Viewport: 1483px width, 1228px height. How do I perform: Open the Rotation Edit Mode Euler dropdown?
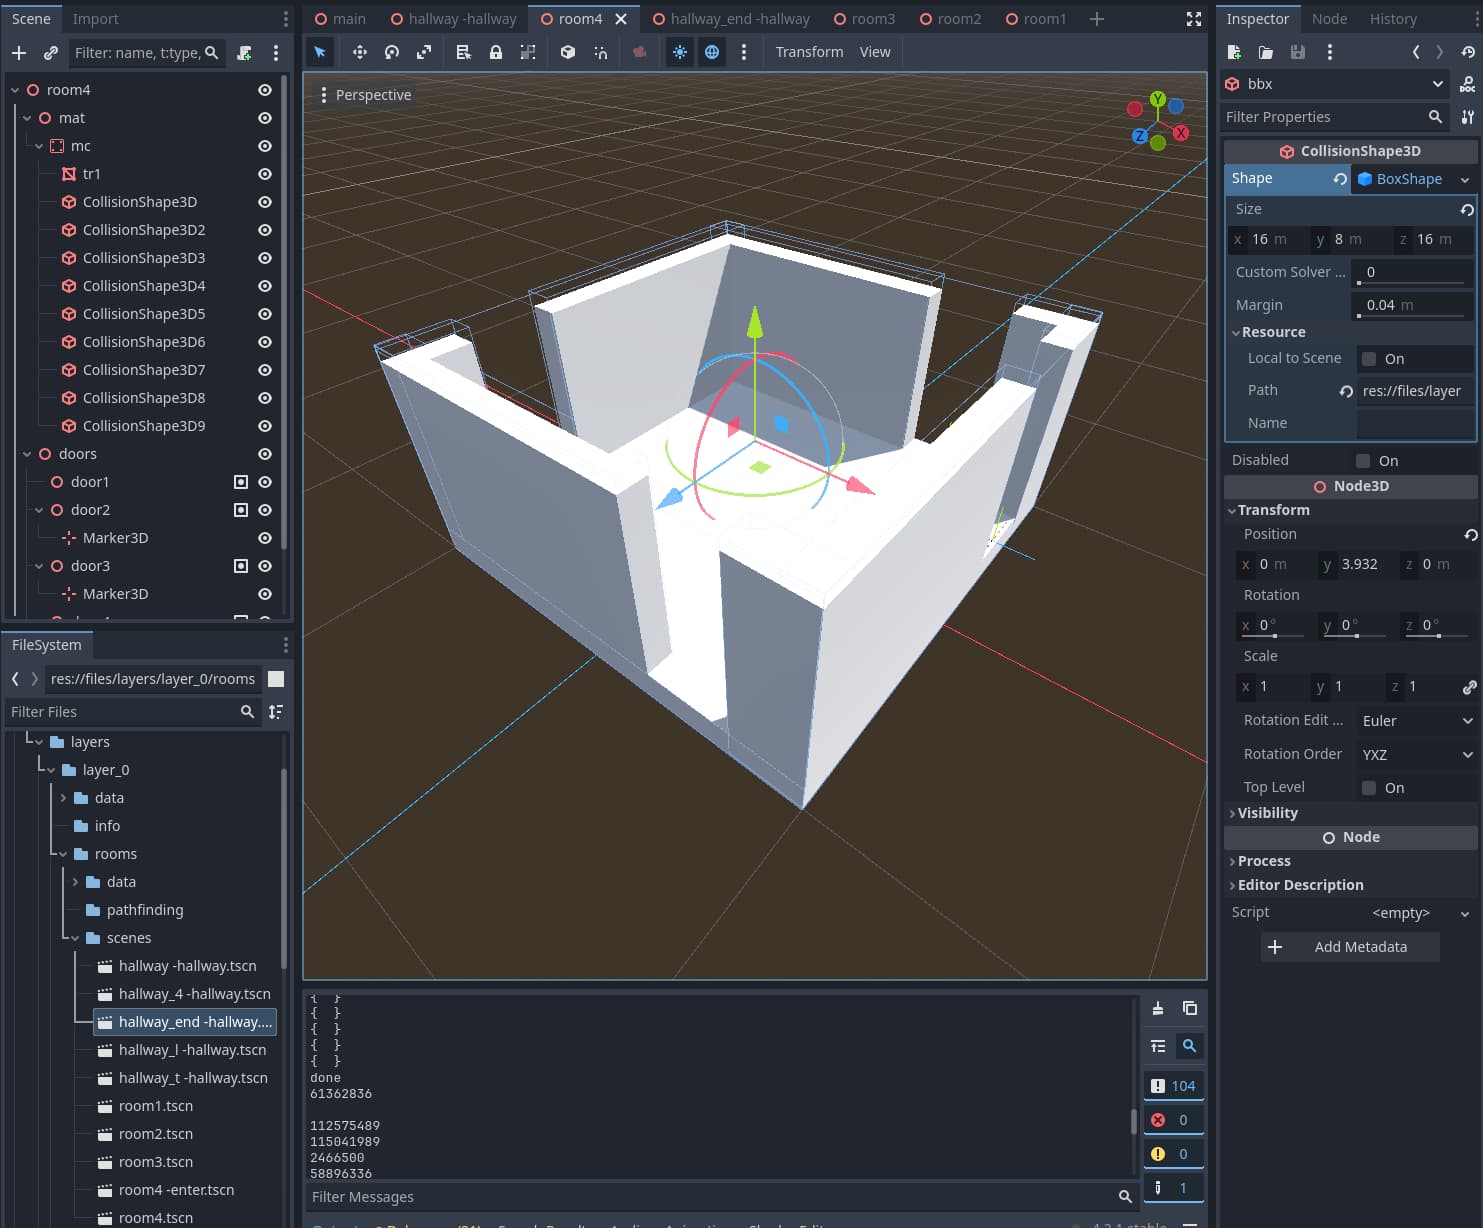[1416, 721]
